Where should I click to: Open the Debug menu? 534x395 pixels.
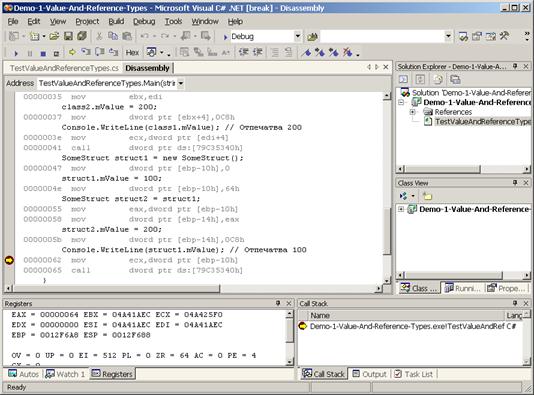tap(144, 21)
